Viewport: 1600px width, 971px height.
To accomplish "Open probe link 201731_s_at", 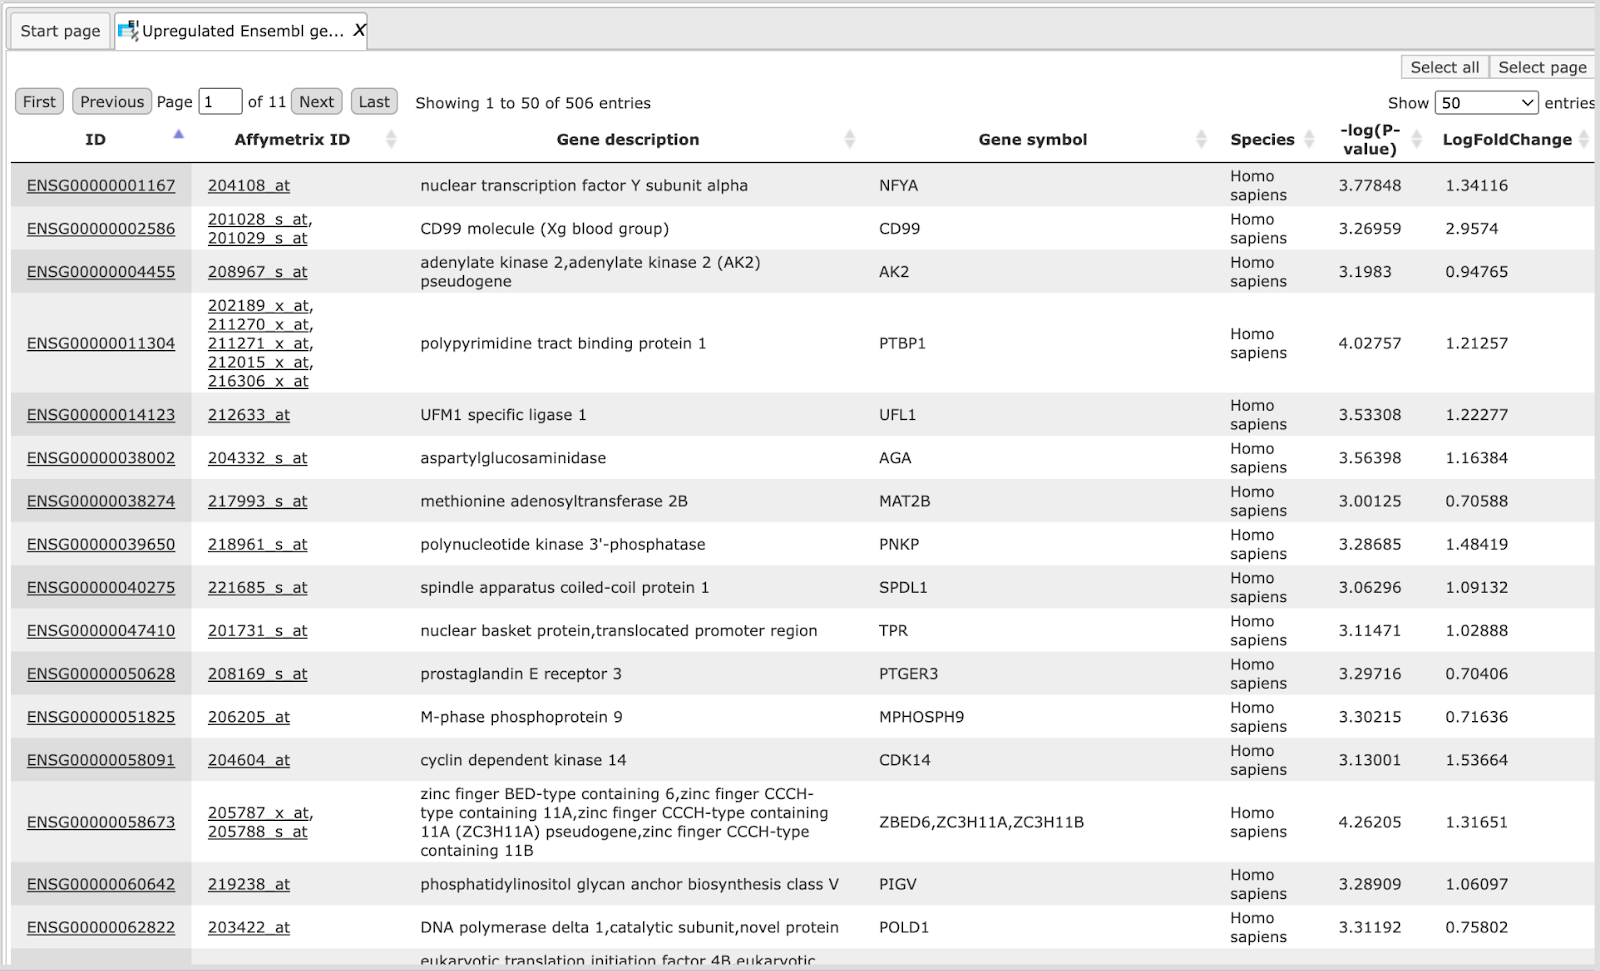I will click(x=258, y=630).
